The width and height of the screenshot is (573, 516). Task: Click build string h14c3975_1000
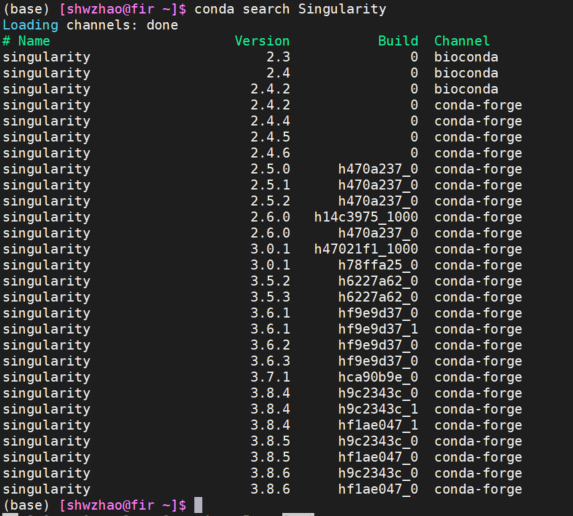tap(366, 217)
